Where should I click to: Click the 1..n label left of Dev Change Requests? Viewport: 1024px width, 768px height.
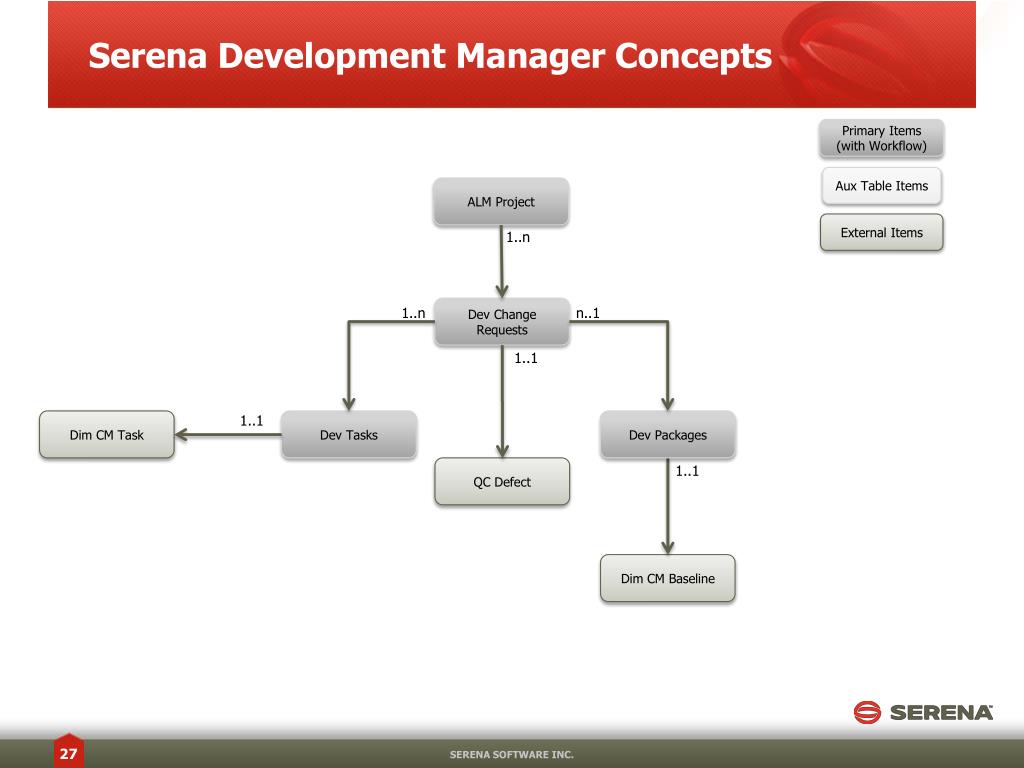(x=413, y=313)
